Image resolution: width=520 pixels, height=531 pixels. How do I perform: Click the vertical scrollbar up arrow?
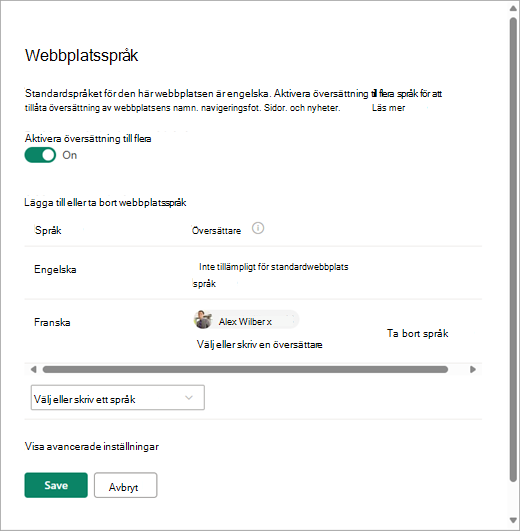[513, 8]
